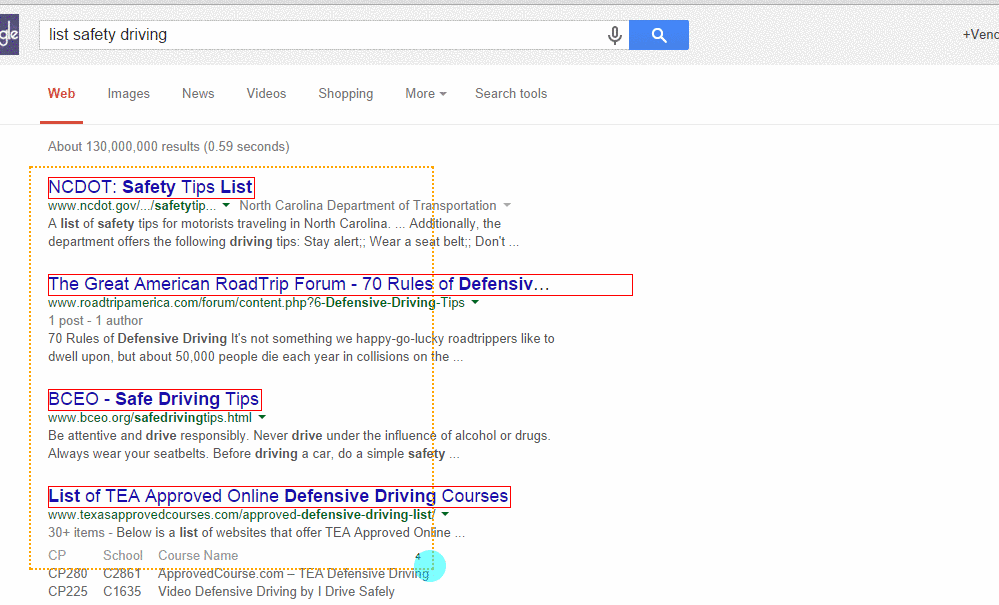
Task: Open dropdown arrow next to bceo.org URL
Action: [x=262, y=418]
